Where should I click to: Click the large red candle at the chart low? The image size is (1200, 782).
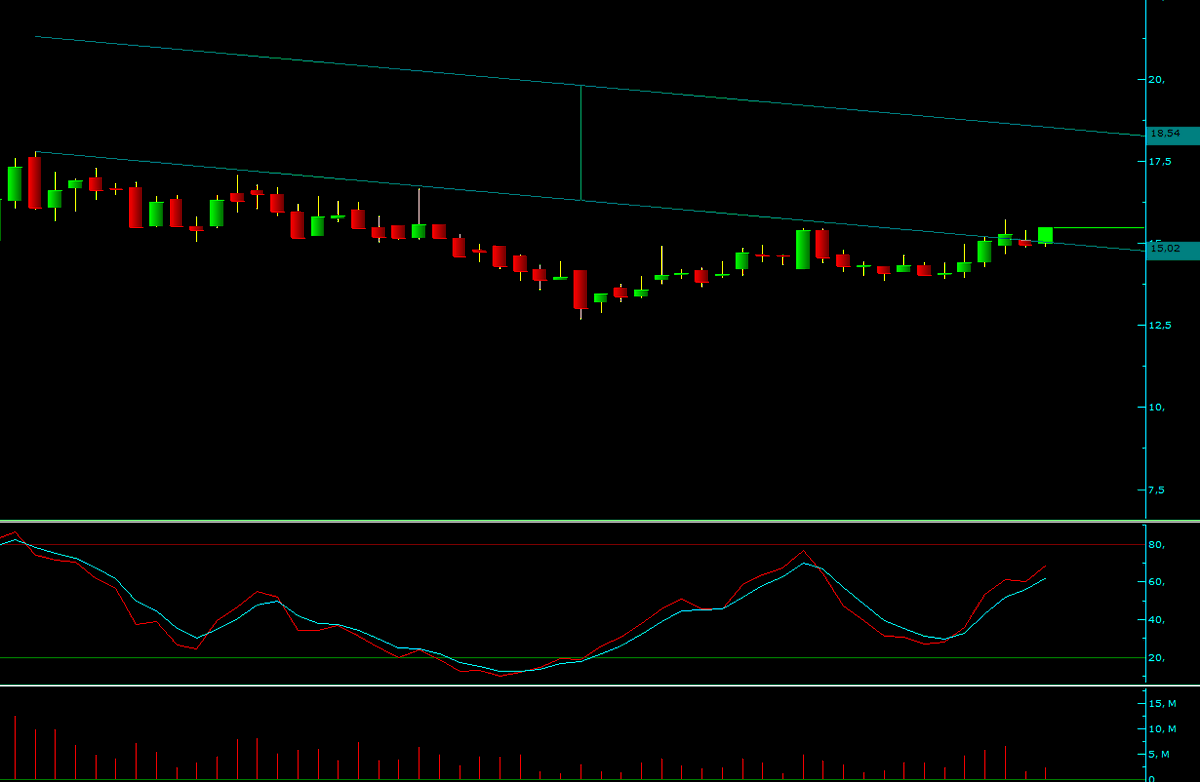(580, 290)
